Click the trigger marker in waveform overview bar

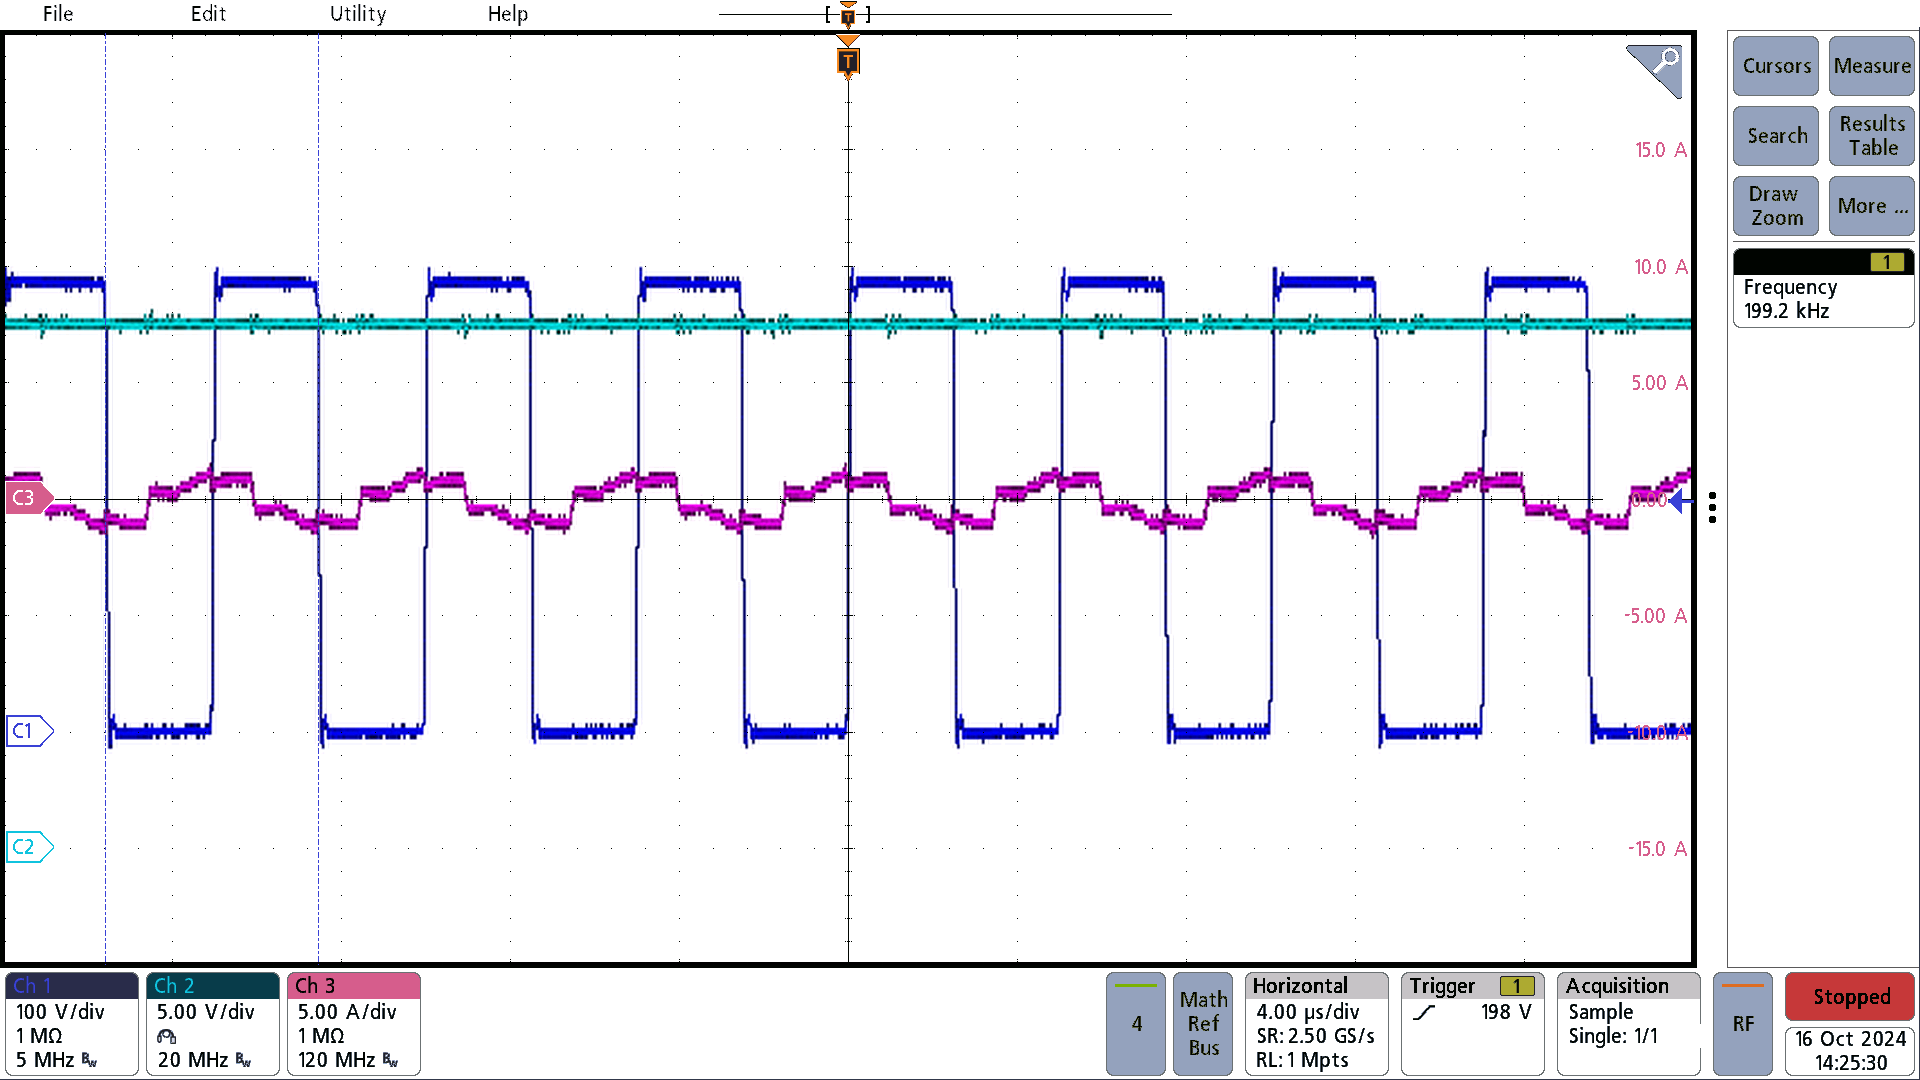coord(848,14)
